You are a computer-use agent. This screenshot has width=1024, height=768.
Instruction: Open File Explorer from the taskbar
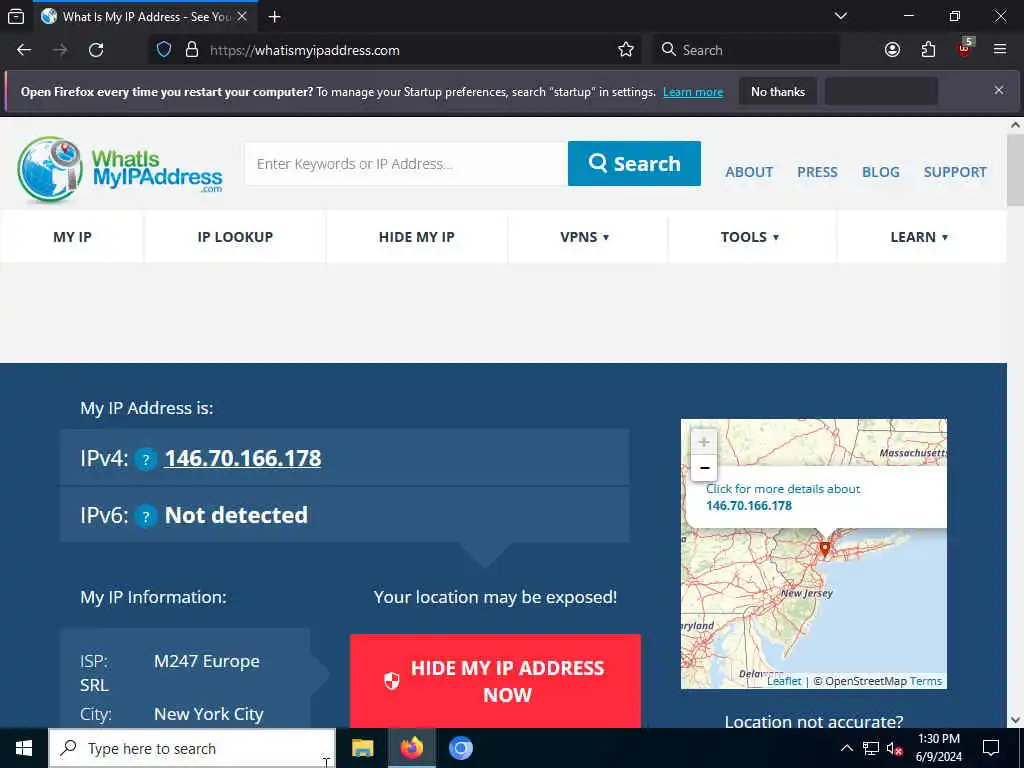click(x=362, y=748)
